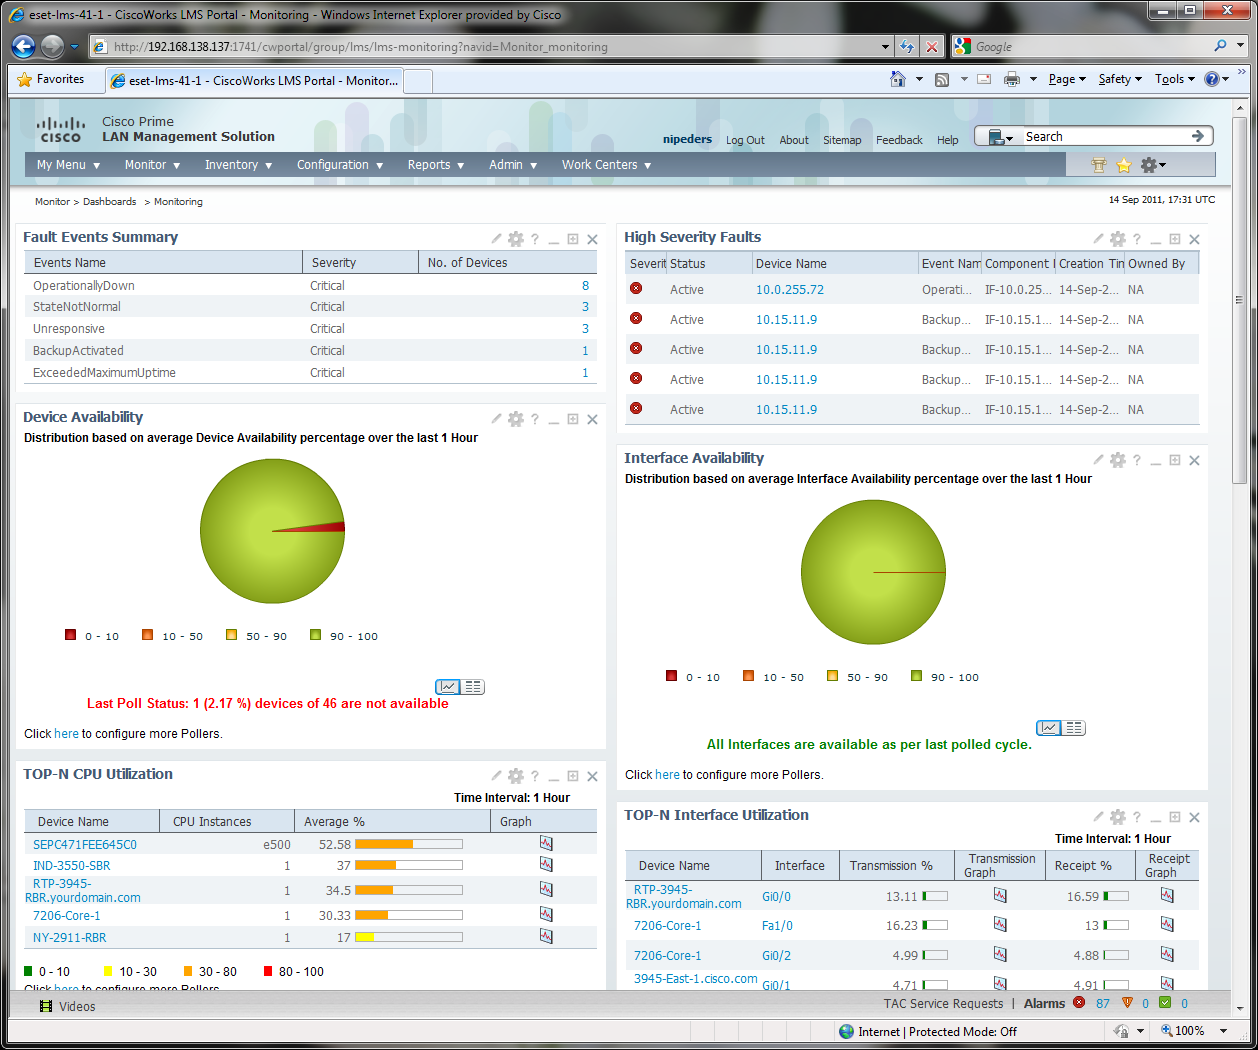Open Receipt graph for RTP-3945-RBR Gi0/0

click(1167, 895)
